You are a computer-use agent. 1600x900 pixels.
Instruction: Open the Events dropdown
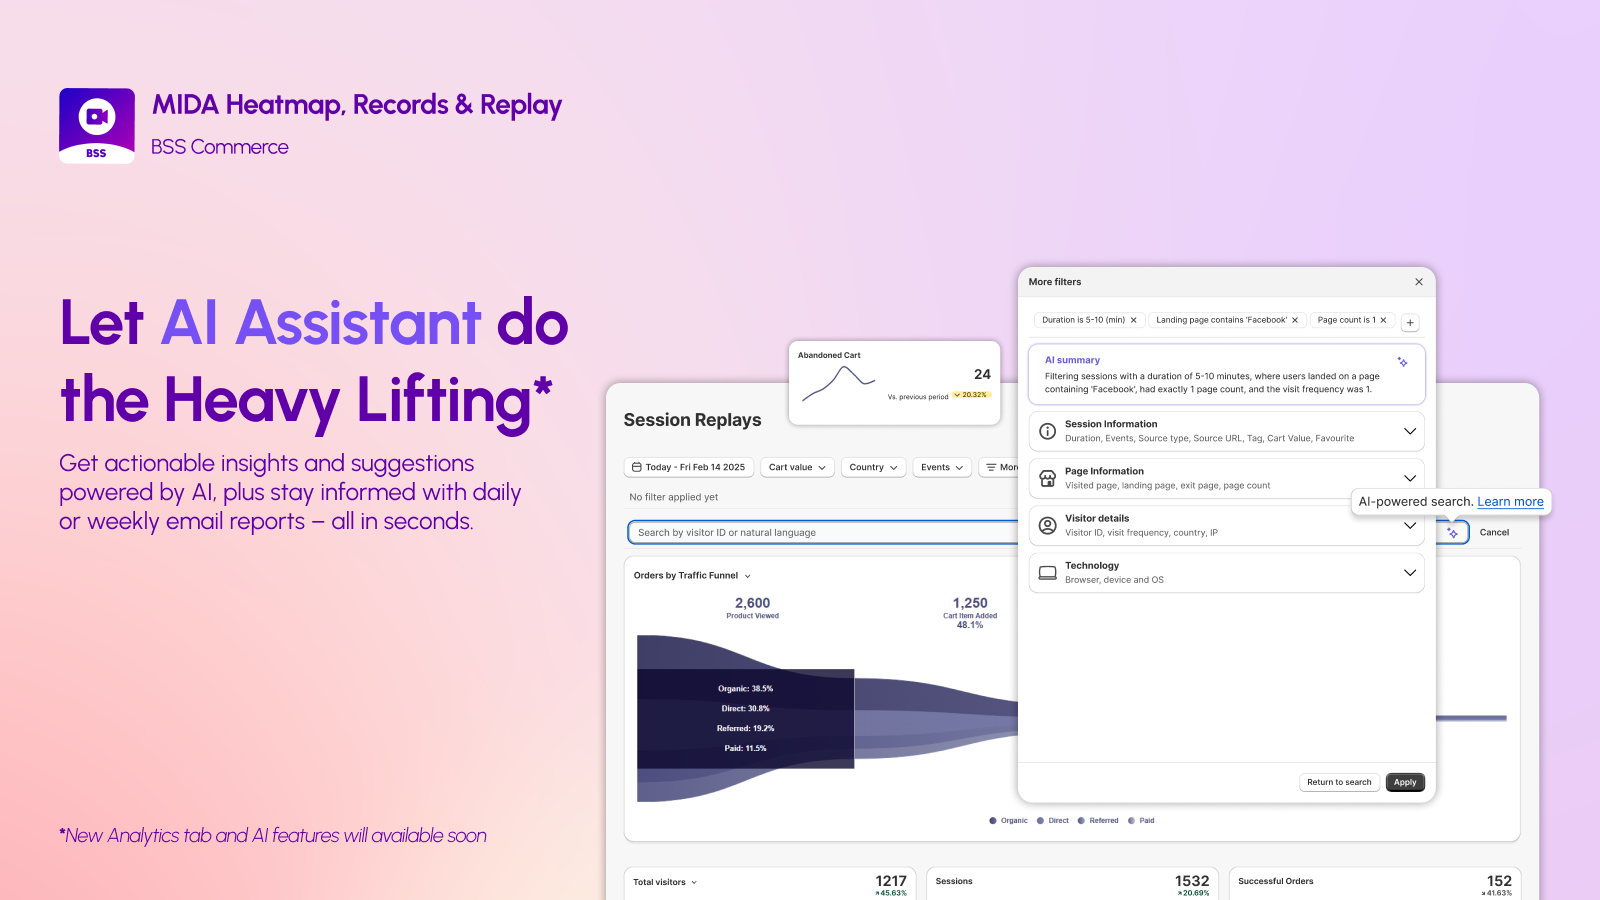click(942, 467)
